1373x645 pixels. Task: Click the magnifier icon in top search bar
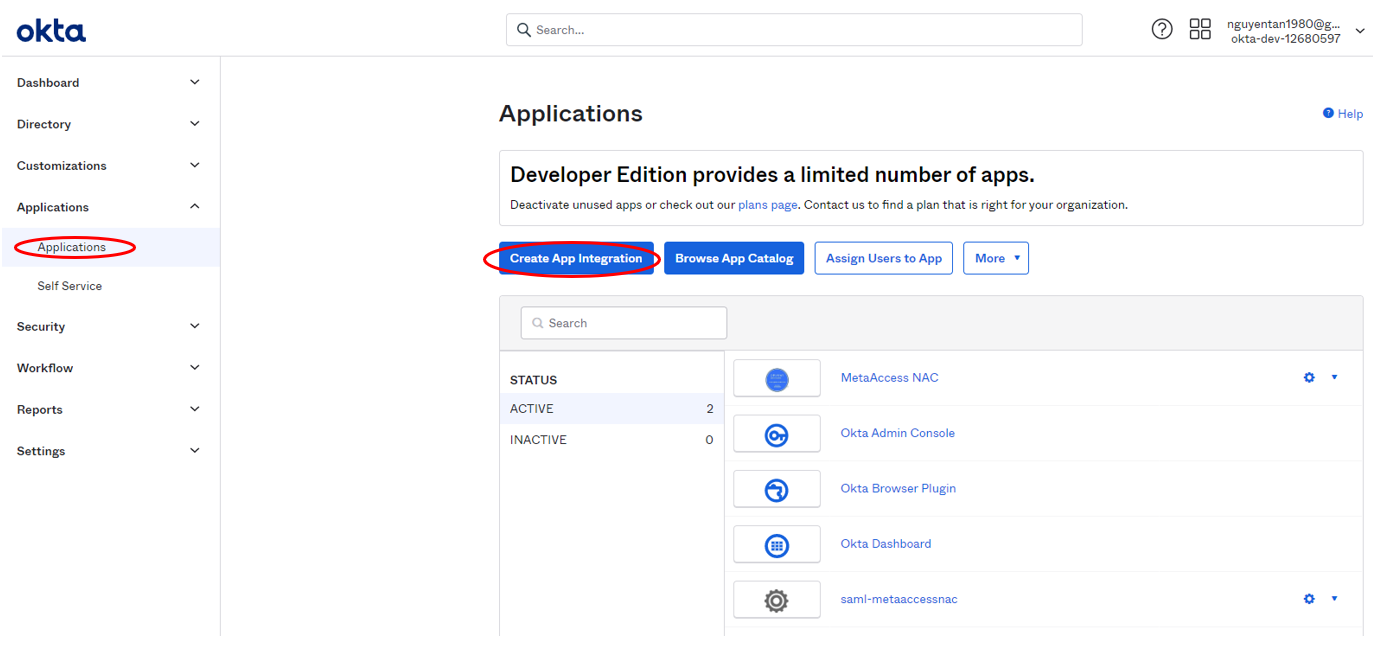point(524,30)
